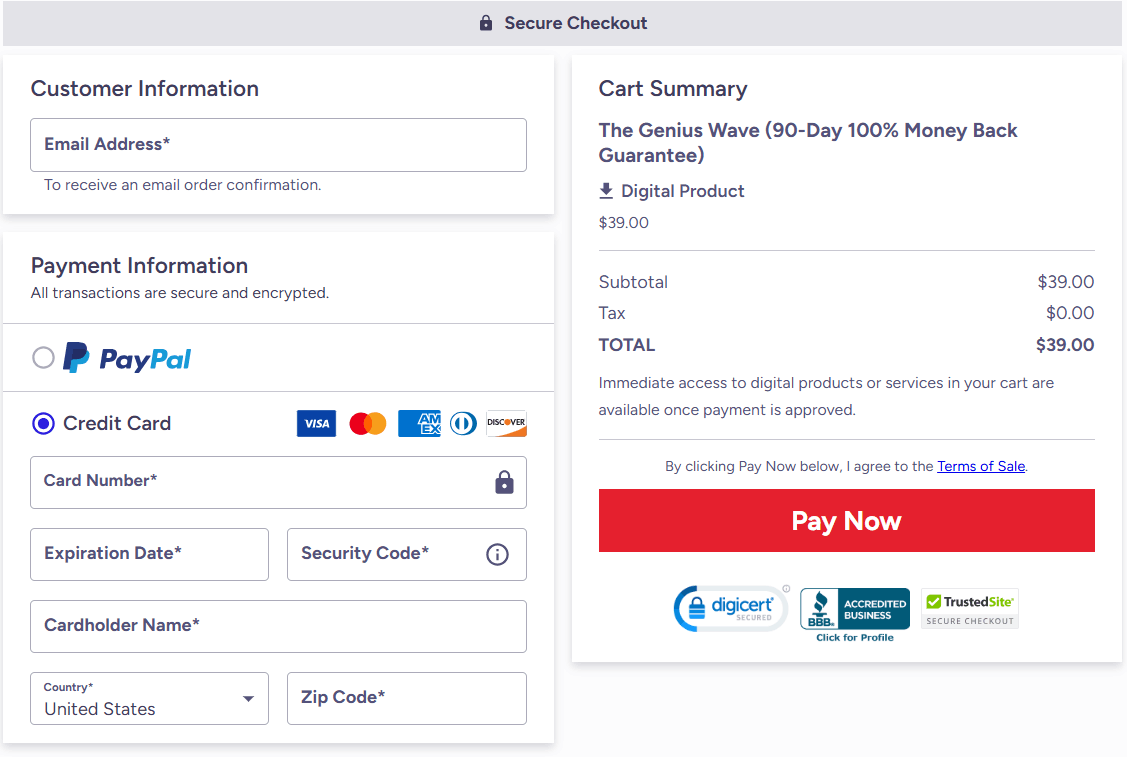Image resolution: width=1127 pixels, height=757 pixels.
Task: Click the Security Code info icon
Action: (x=497, y=554)
